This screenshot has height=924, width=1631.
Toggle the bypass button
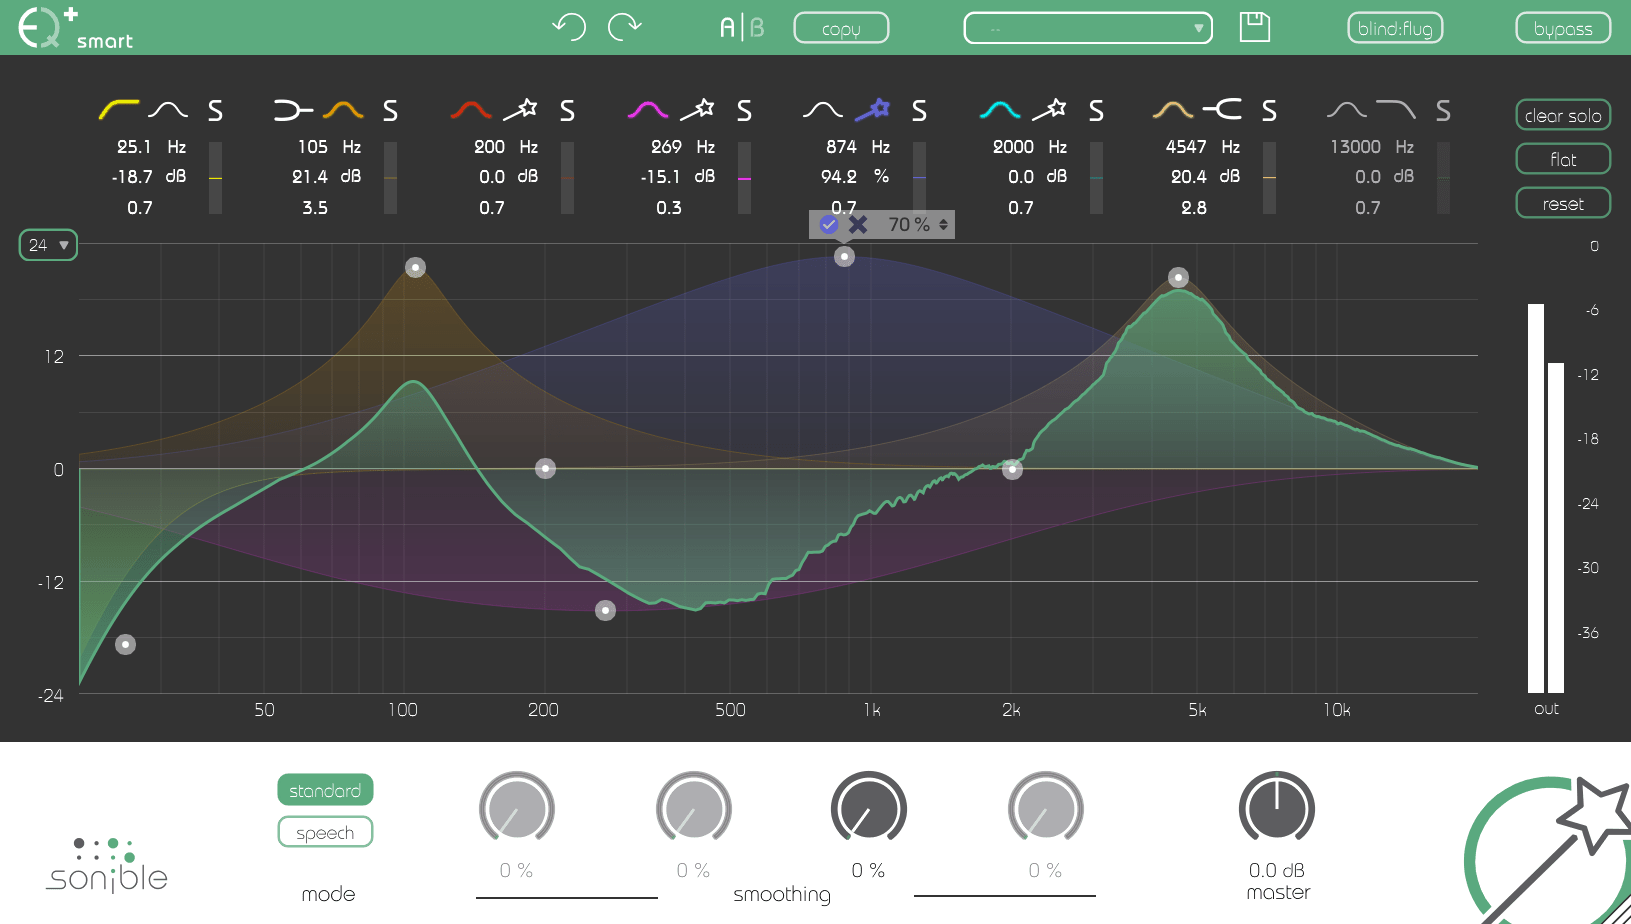coord(1563,28)
